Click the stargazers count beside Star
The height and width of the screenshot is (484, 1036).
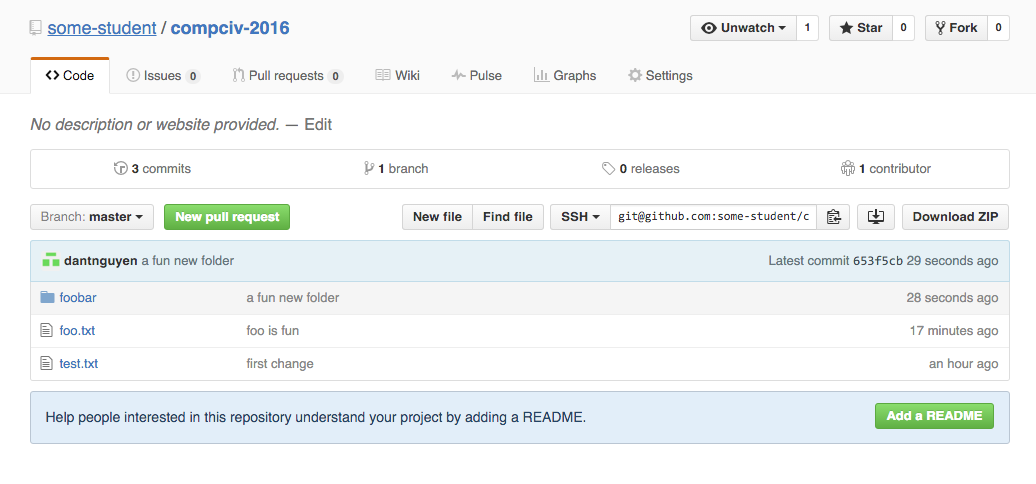[x=903, y=28]
